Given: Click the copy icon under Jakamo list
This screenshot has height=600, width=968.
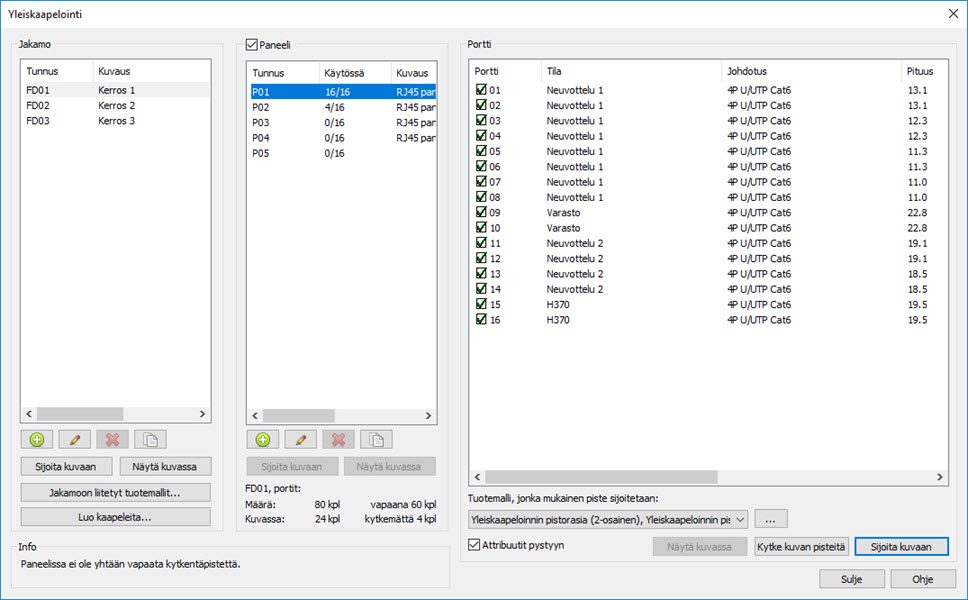Looking at the screenshot, I should (x=150, y=439).
